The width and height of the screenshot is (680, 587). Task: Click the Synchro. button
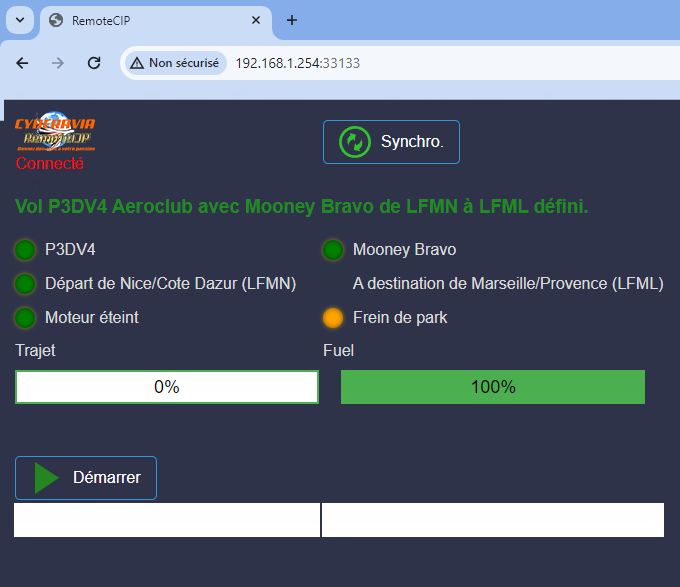click(x=391, y=142)
